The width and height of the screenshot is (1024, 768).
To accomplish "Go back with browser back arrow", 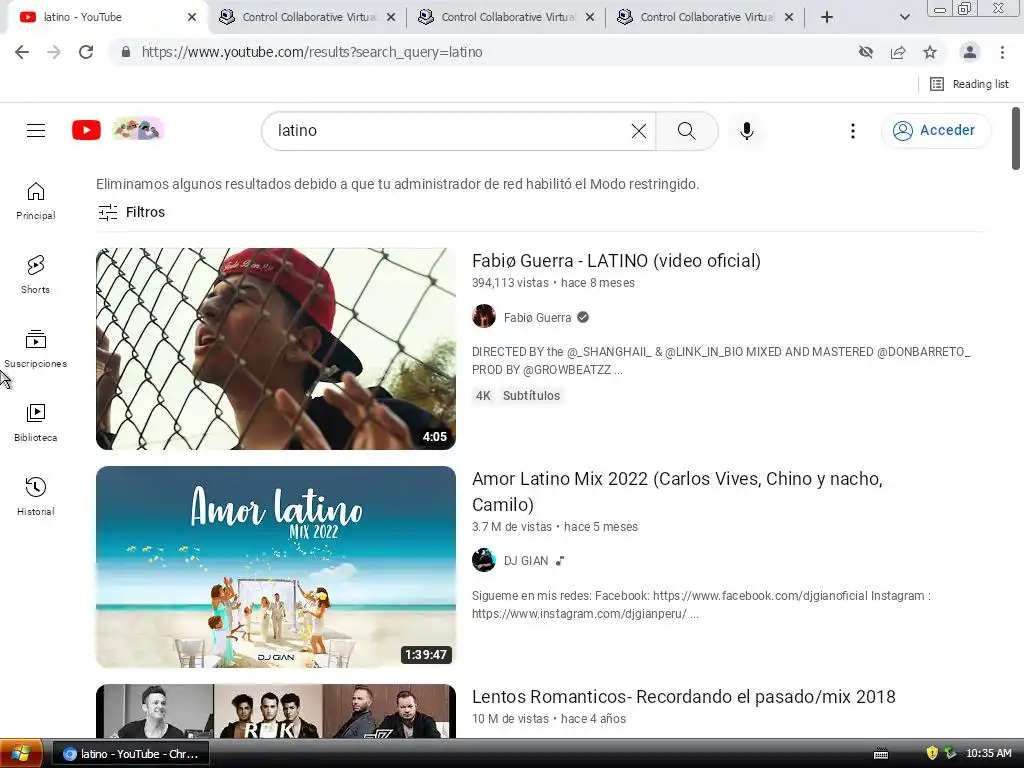I will tap(22, 52).
